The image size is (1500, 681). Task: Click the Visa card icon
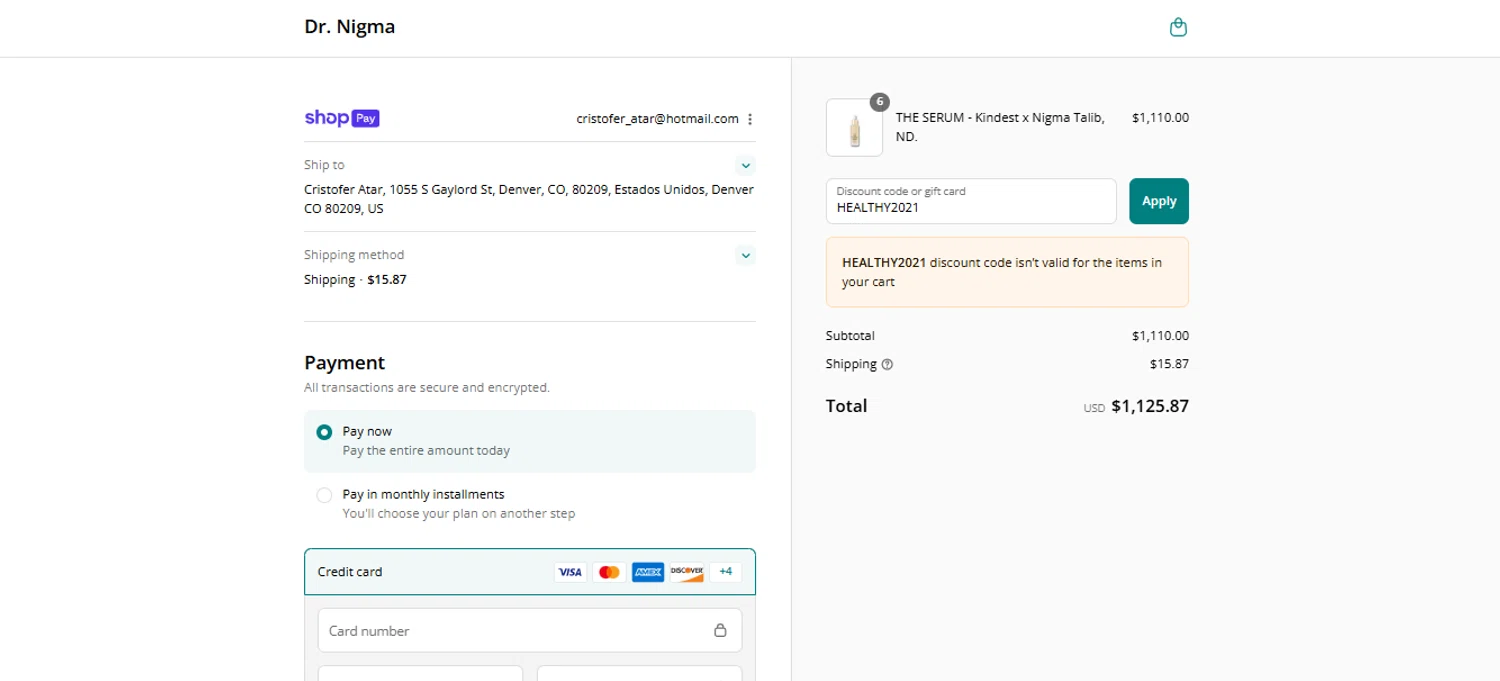570,572
